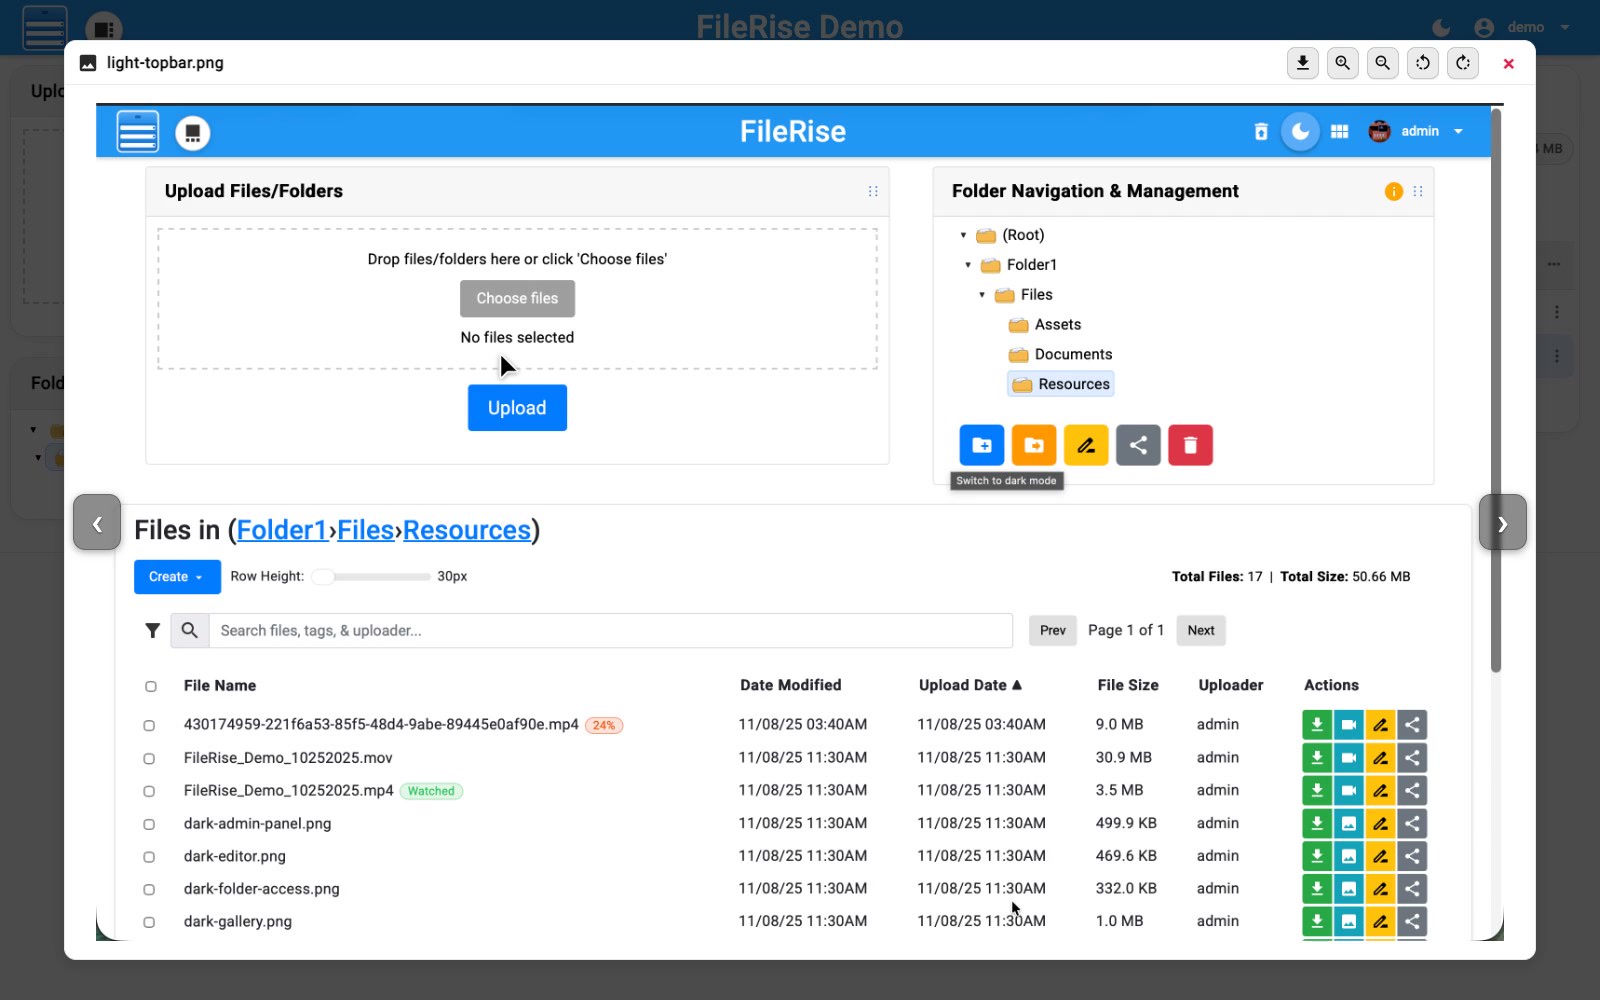Check the dark-admin-panel.png row checkbox
This screenshot has width=1600, height=1000.
coord(149,824)
